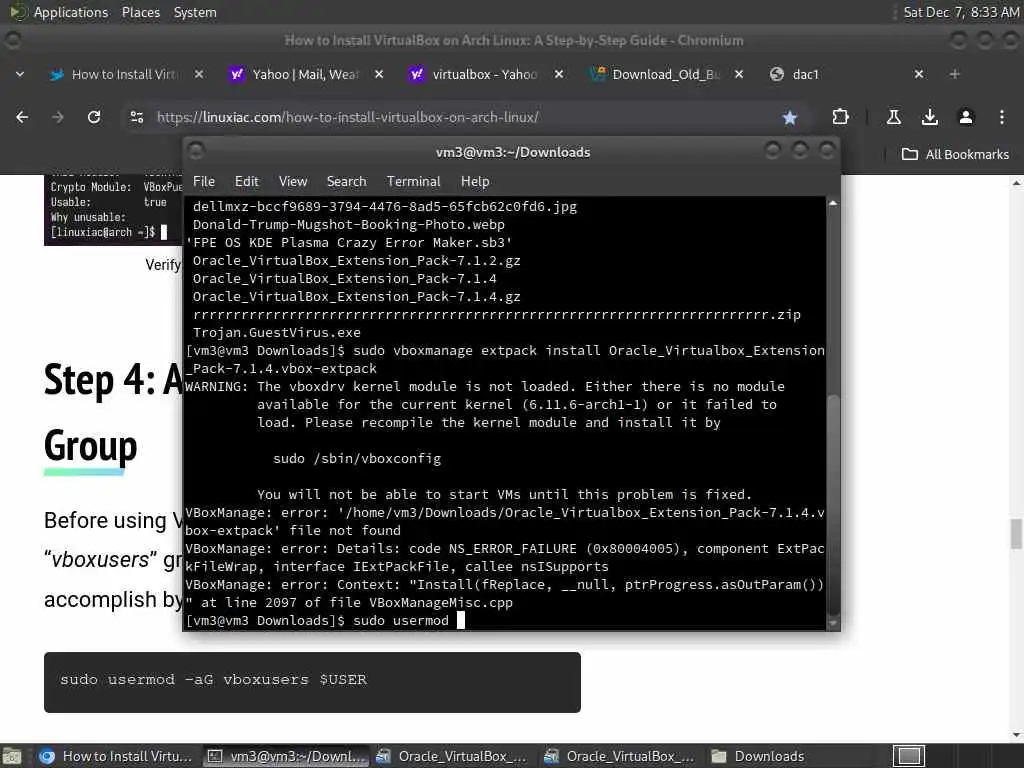Image resolution: width=1024 pixels, height=768 pixels.
Task: Click the 'sudo usermod -aG vboxusers $USER' code block
Action: (312, 682)
